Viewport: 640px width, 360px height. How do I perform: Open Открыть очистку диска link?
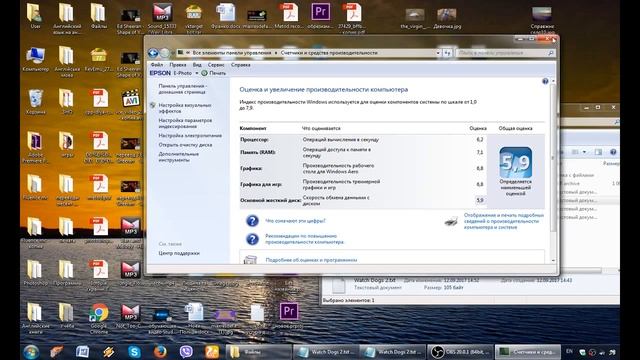[185, 145]
